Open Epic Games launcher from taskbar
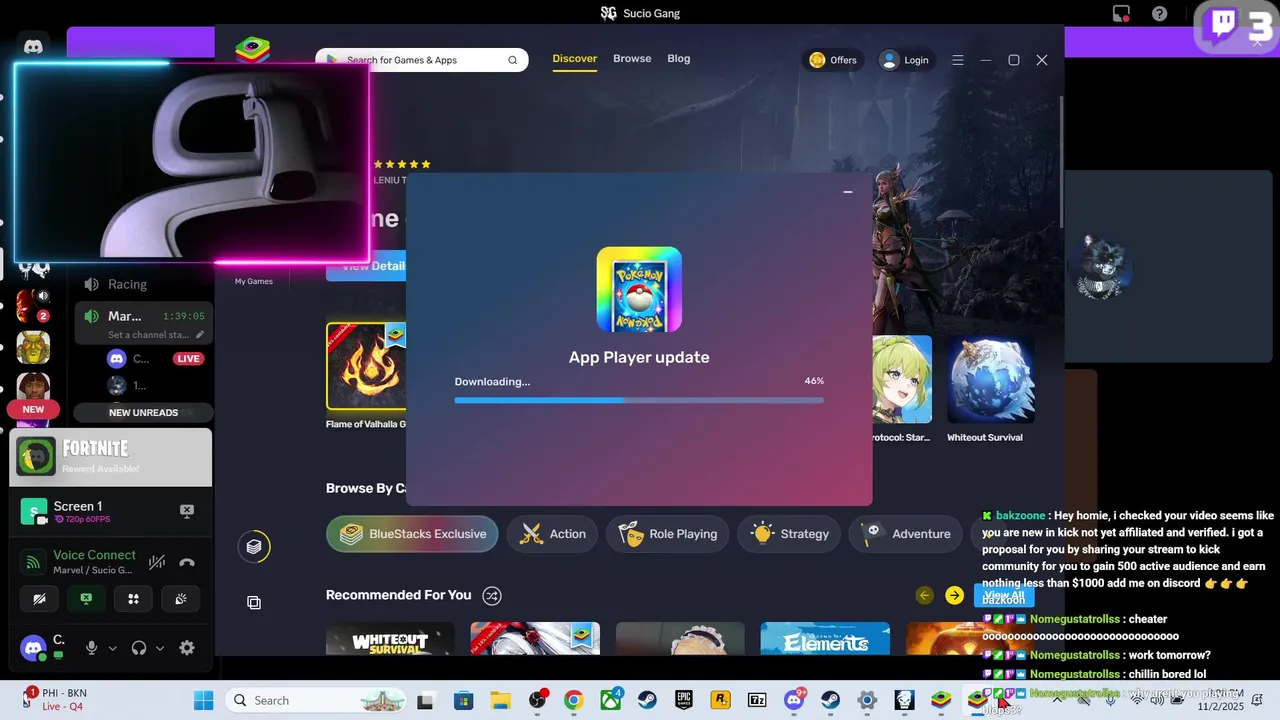 click(684, 700)
